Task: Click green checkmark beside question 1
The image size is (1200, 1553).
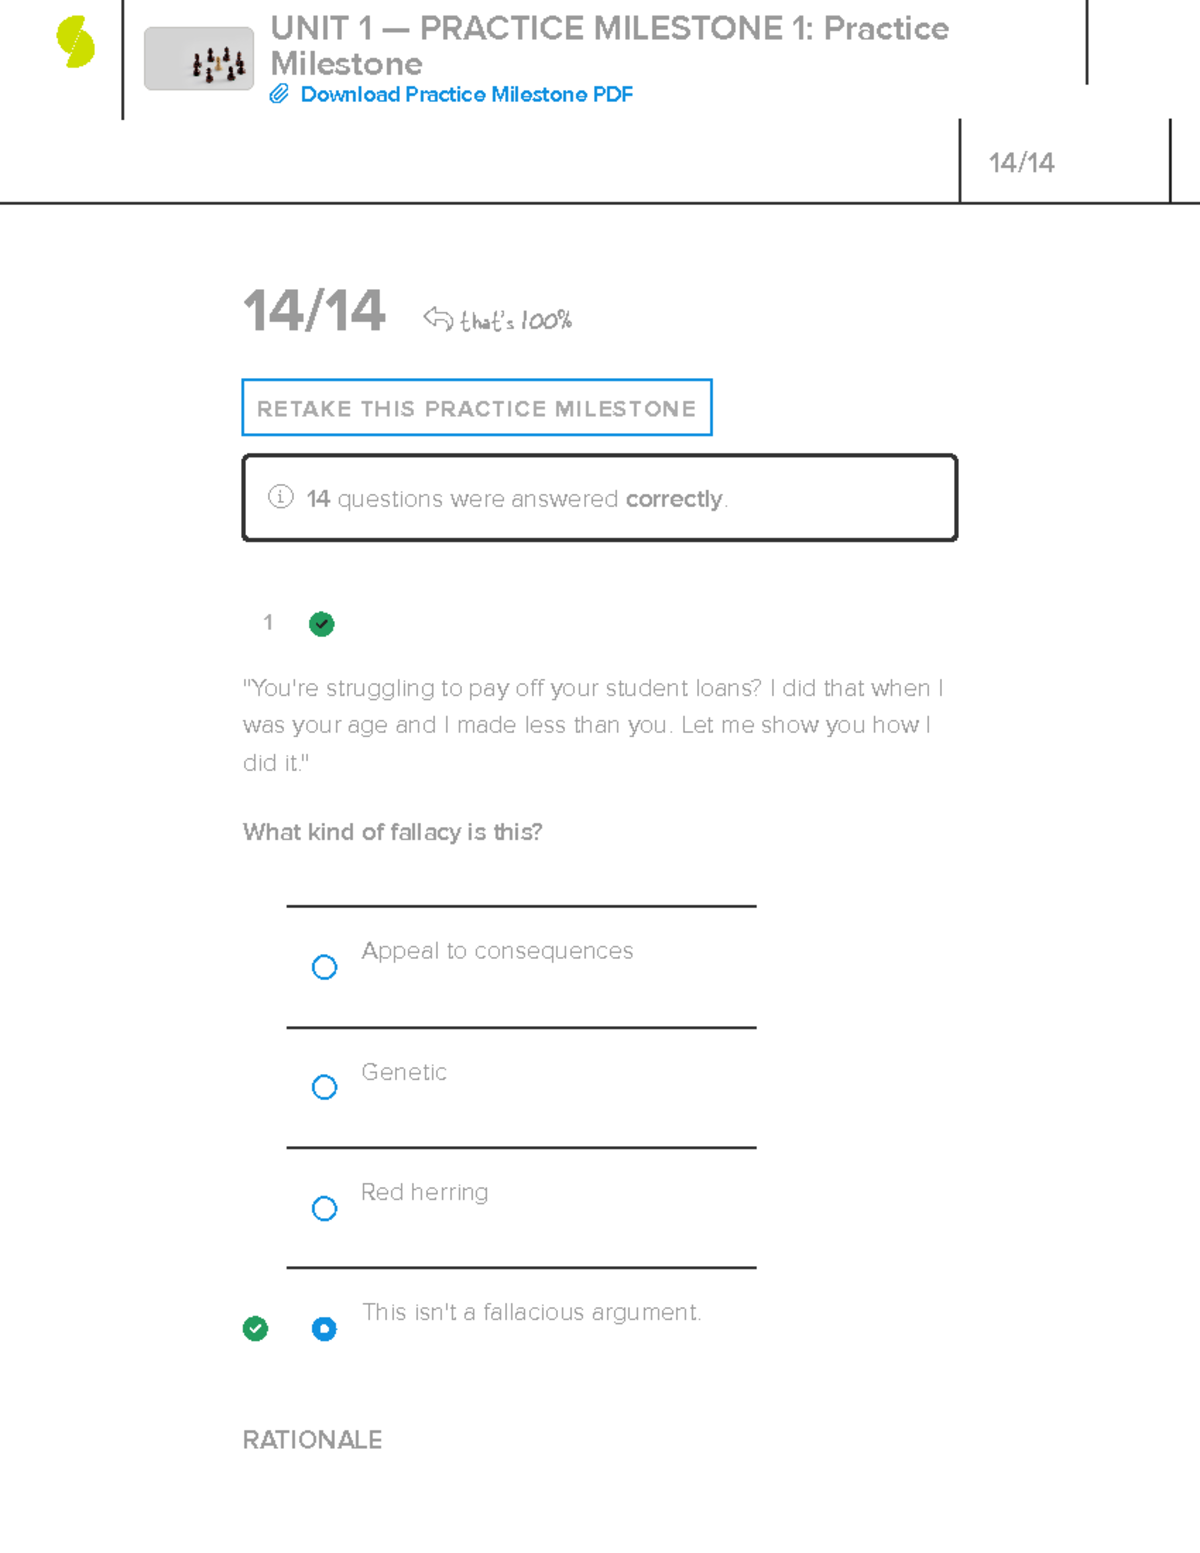Action: (321, 624)
